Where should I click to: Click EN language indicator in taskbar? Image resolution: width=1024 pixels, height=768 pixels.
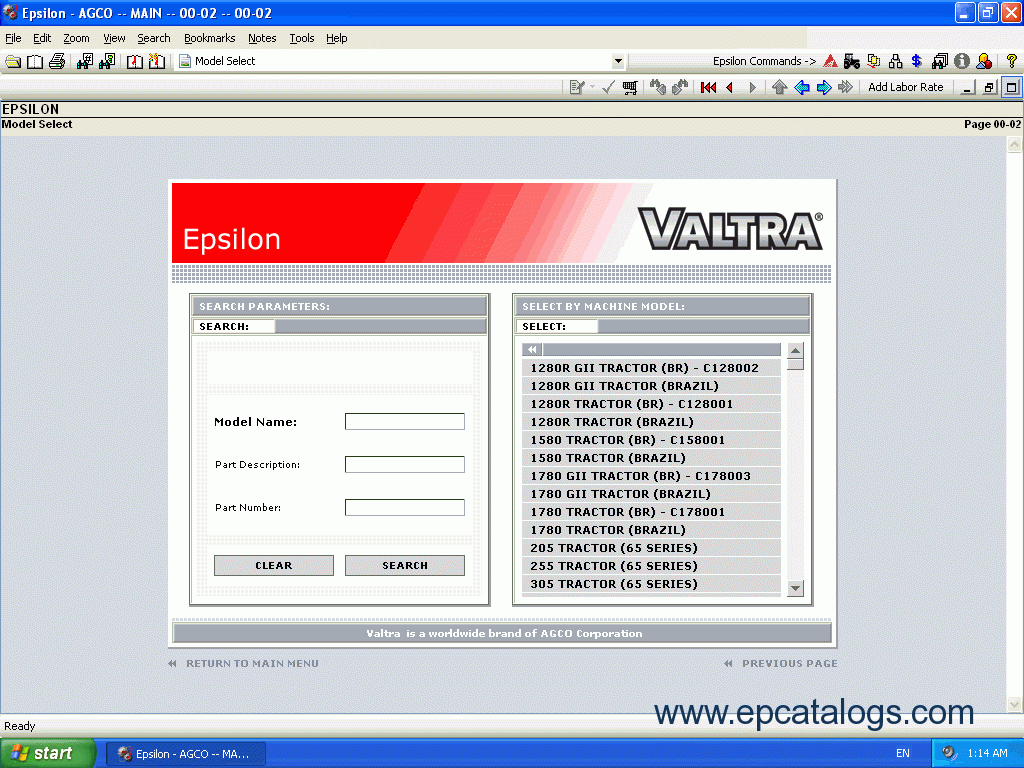click(x=903, y=753)
